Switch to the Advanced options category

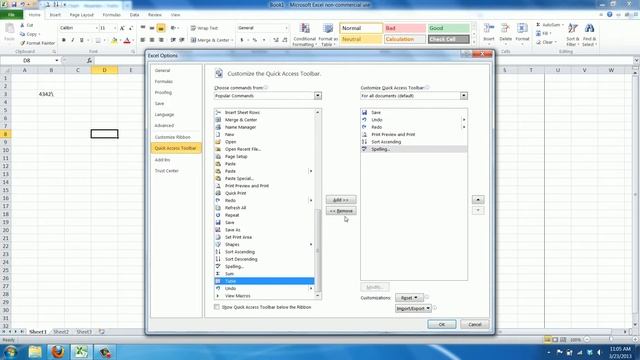pos(176,125)
